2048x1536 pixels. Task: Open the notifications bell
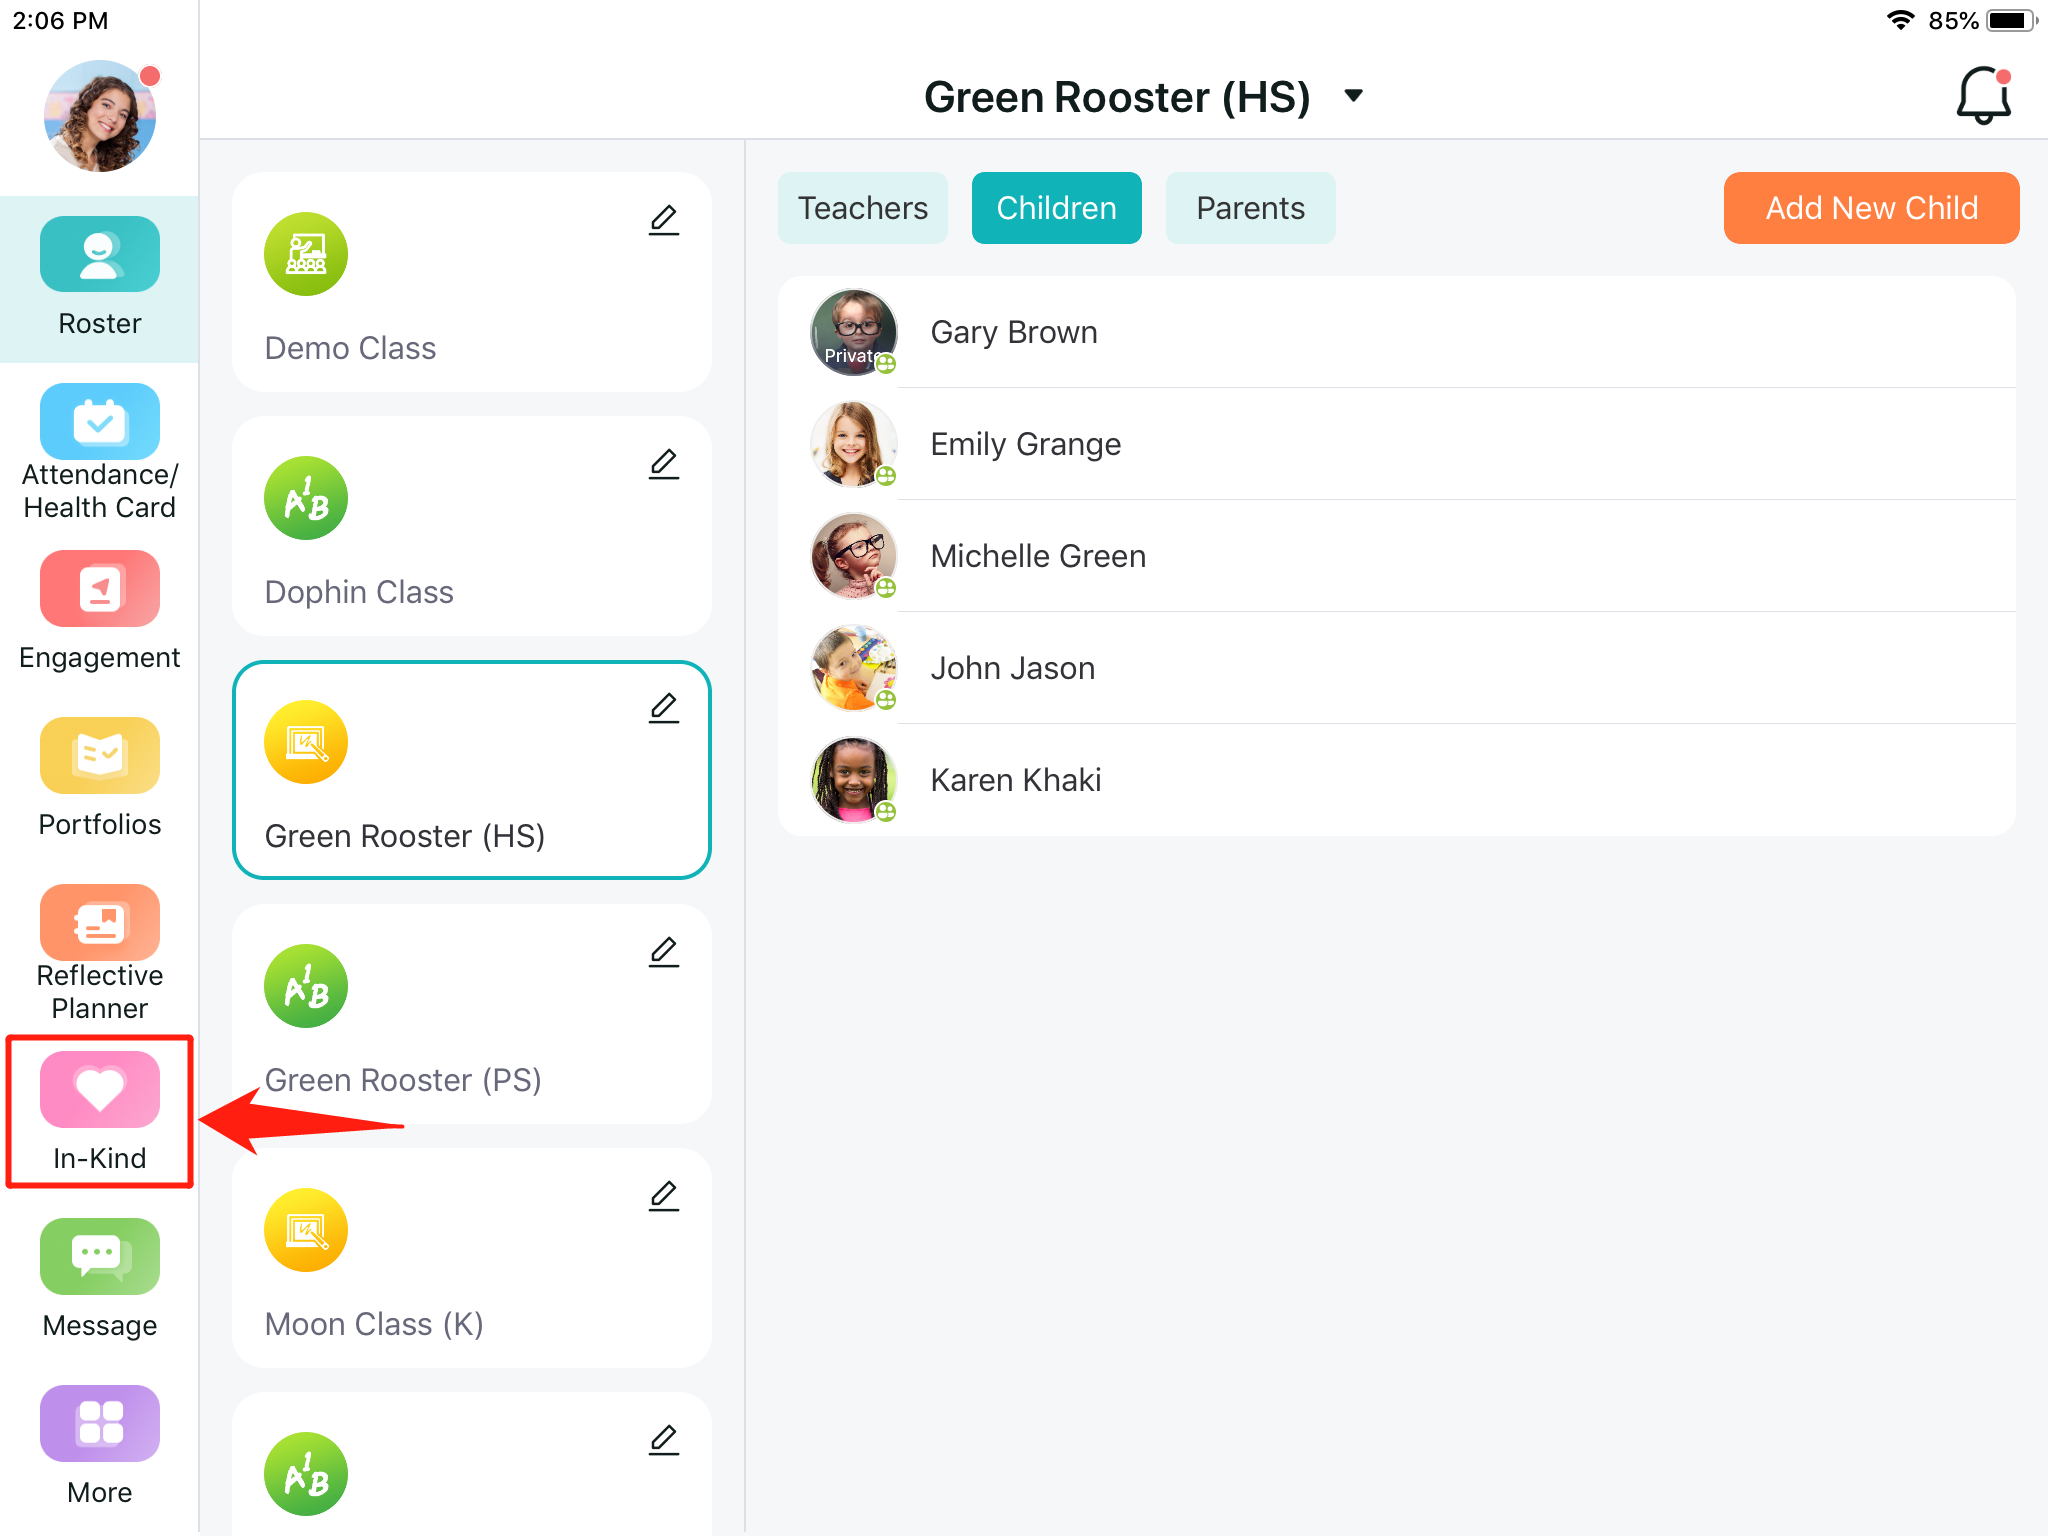click(1984, 96)
